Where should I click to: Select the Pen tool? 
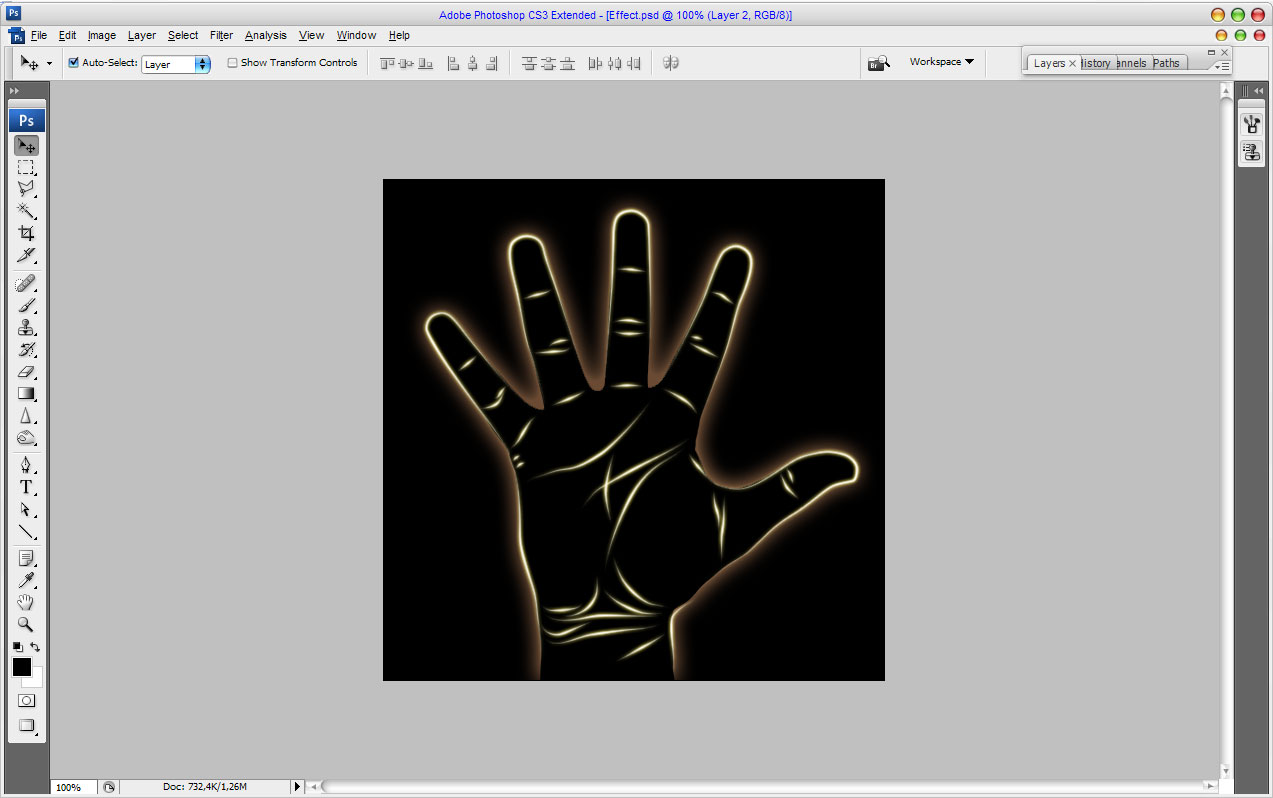click(26, 465)
